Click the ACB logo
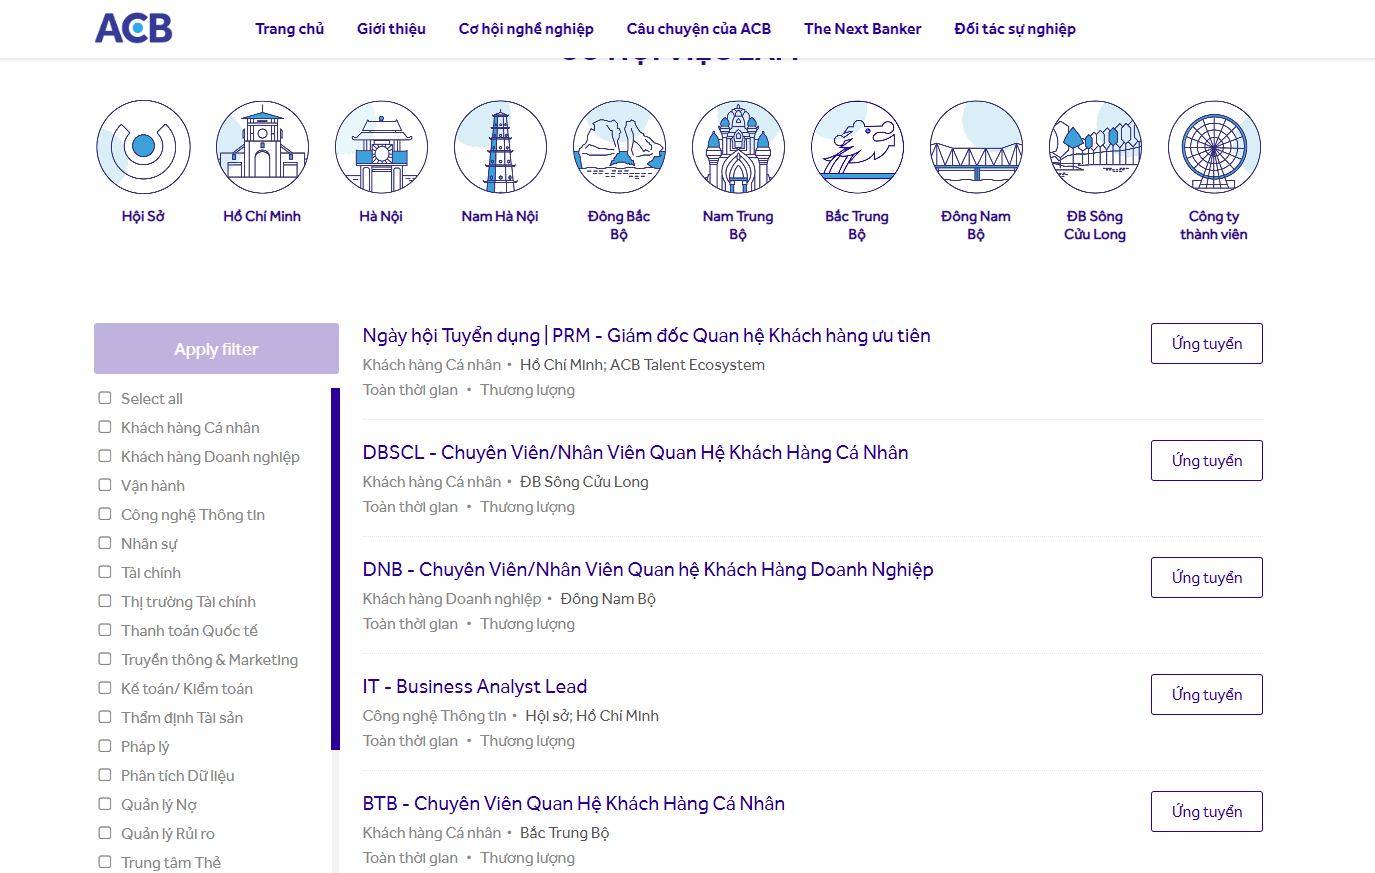The height and width of the screenshot is (873, 1375). click(134, 28)
